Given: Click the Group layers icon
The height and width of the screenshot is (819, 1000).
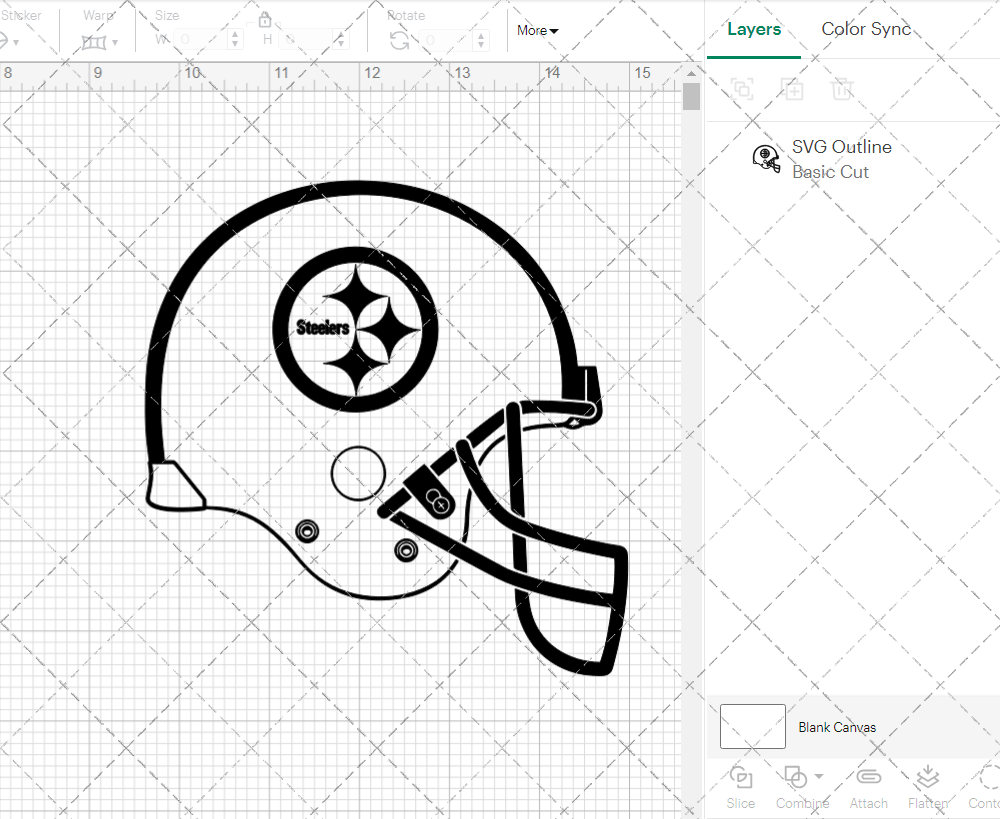Looking at the screenshot, I should (742, 89).
